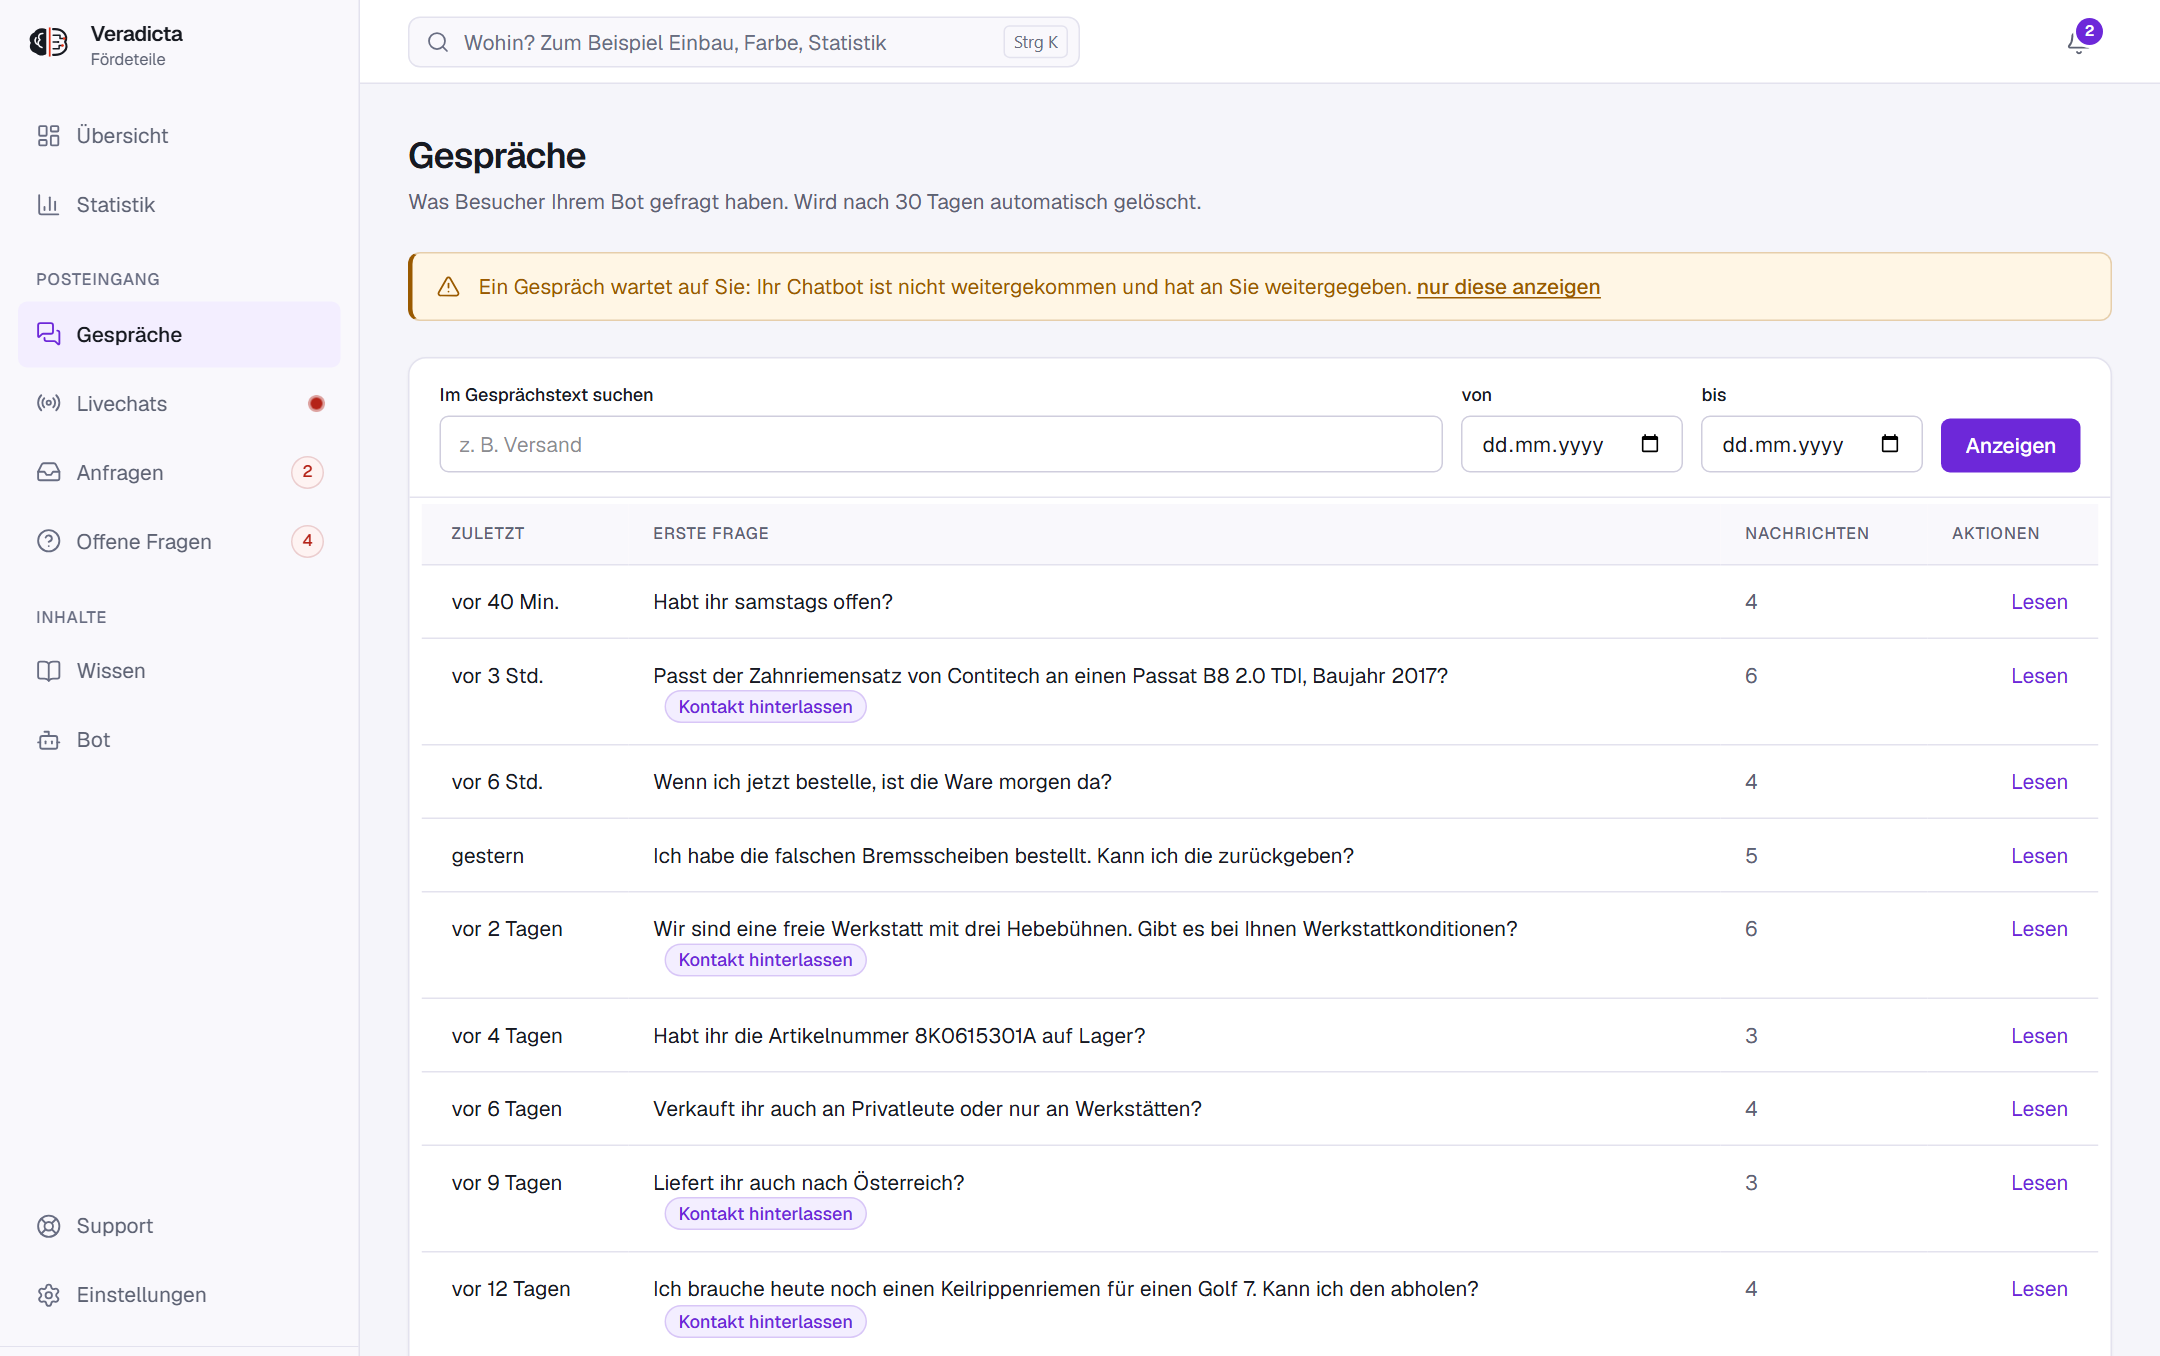The height and width of the screenshot is (1356, 2160).
Task: Click Lesen for the Zahnriemensatz Passat row
Action: click(2039, 676)
